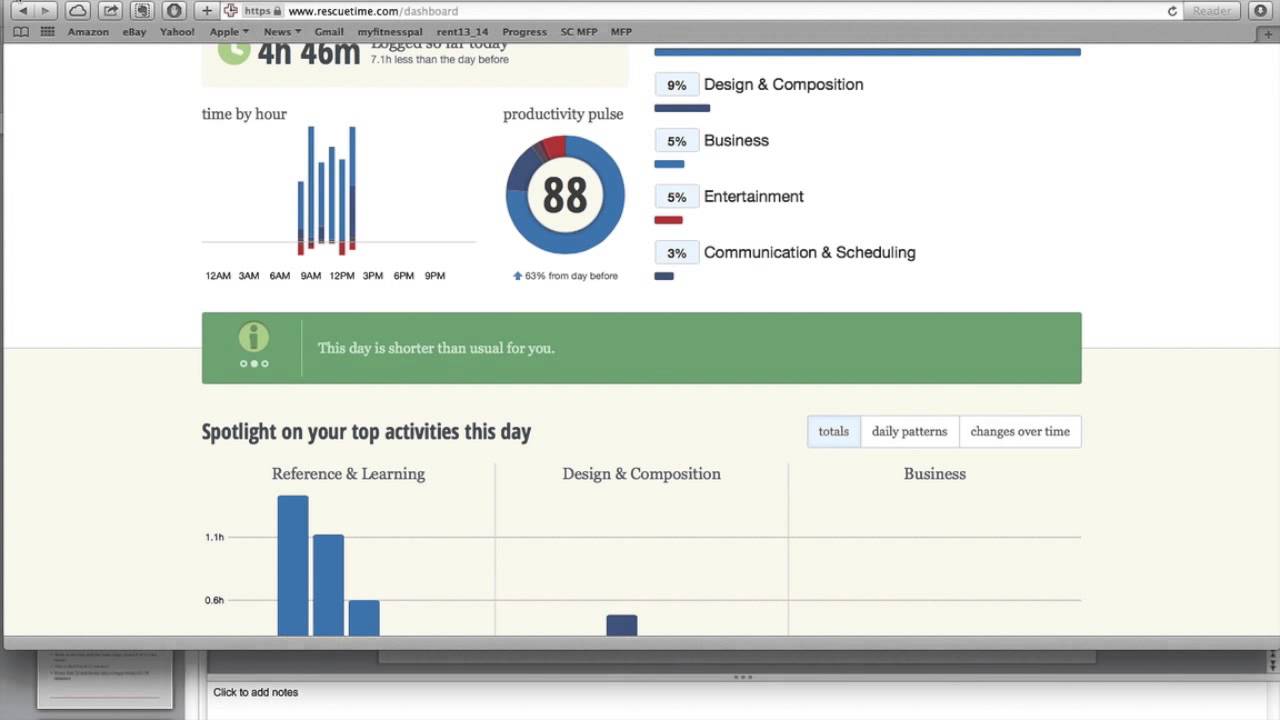Click the Business spotlight column heading
Screen dimensions: 1280x720
tap(935, 474)
